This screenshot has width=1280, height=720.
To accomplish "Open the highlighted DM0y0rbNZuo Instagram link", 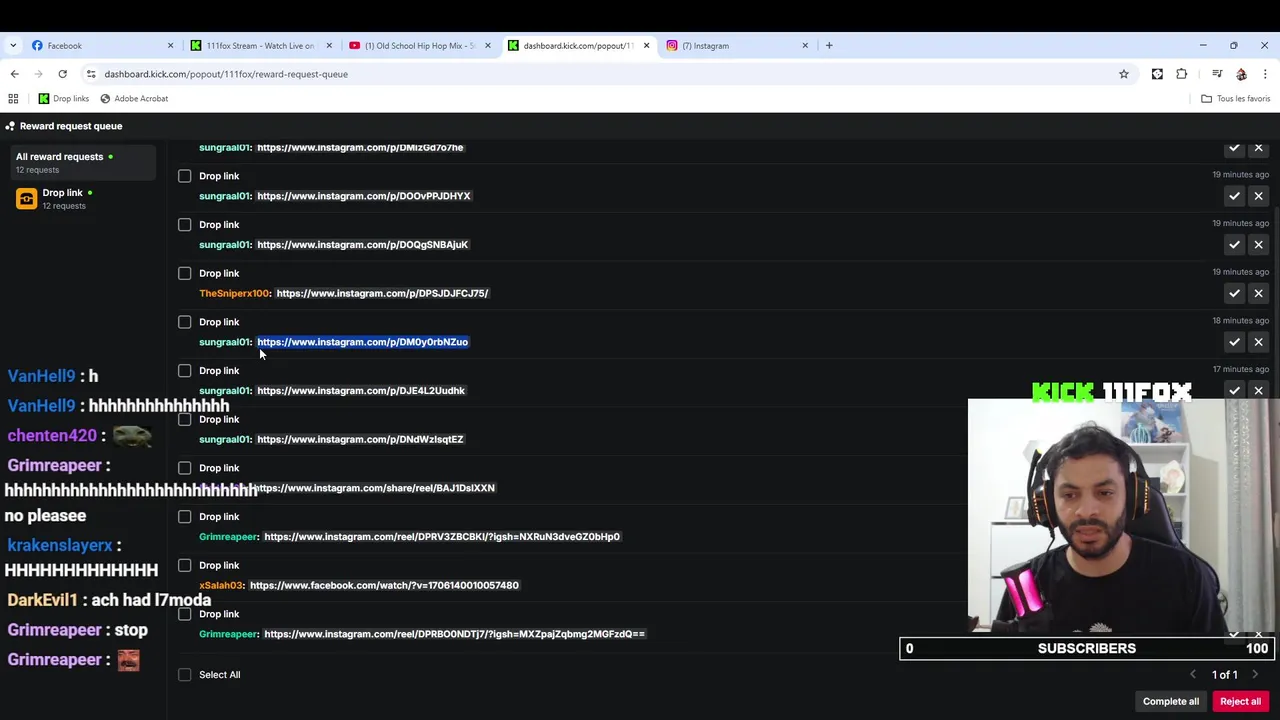I will coord(362,342).
